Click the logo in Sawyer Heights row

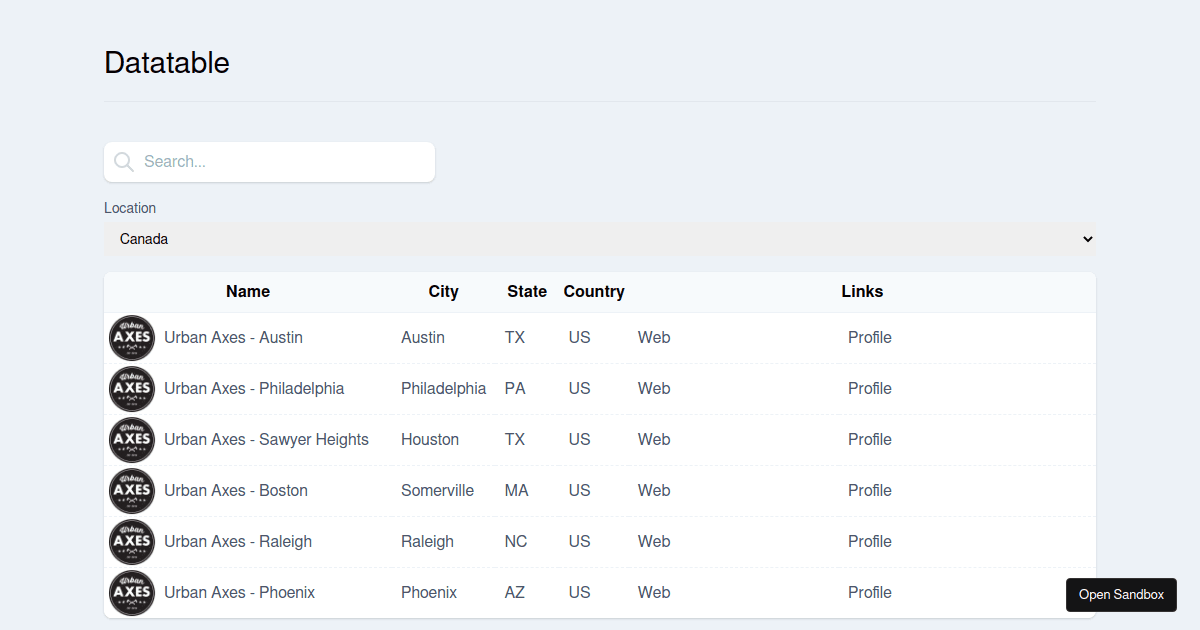click(x=132, y=440)
